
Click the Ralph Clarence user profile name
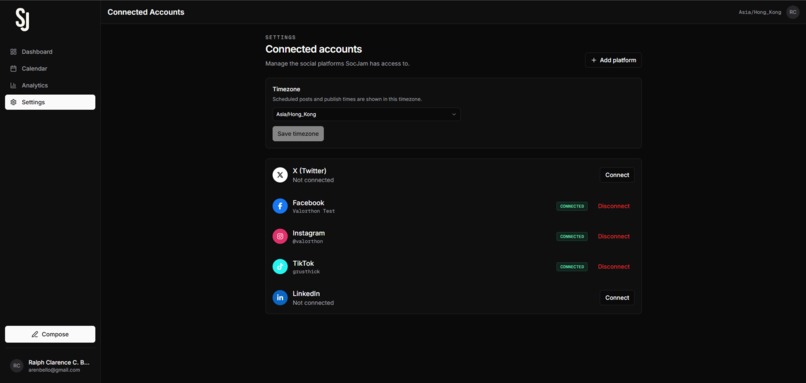coord(59,362)
